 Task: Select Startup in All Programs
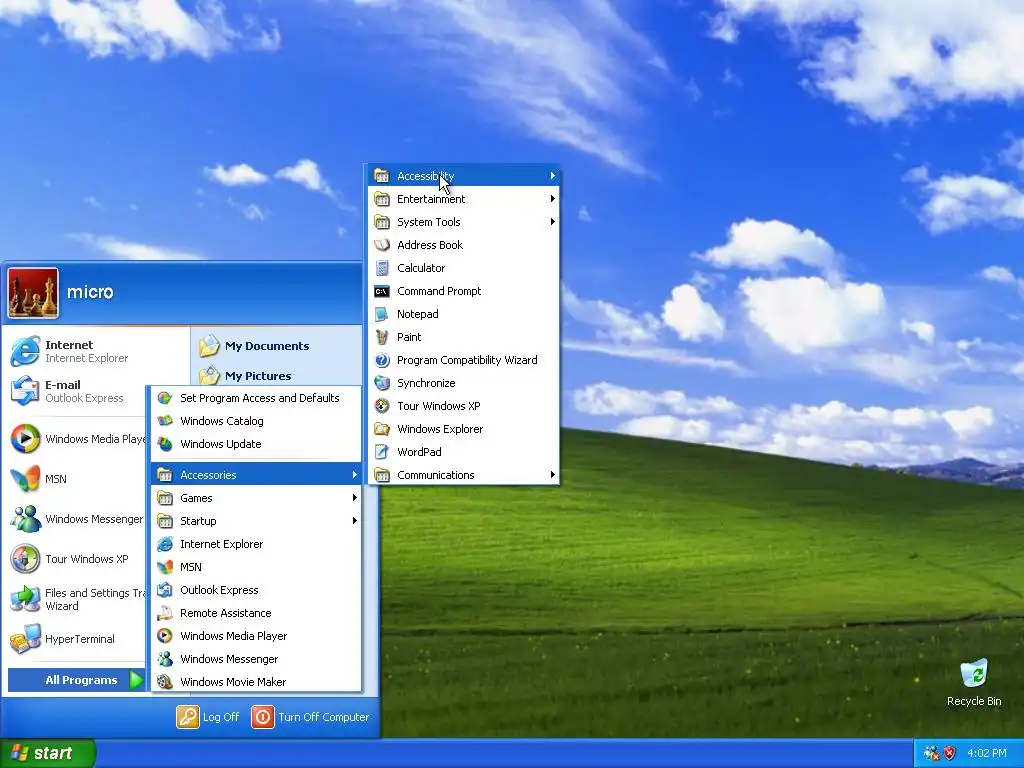point(256,520)
